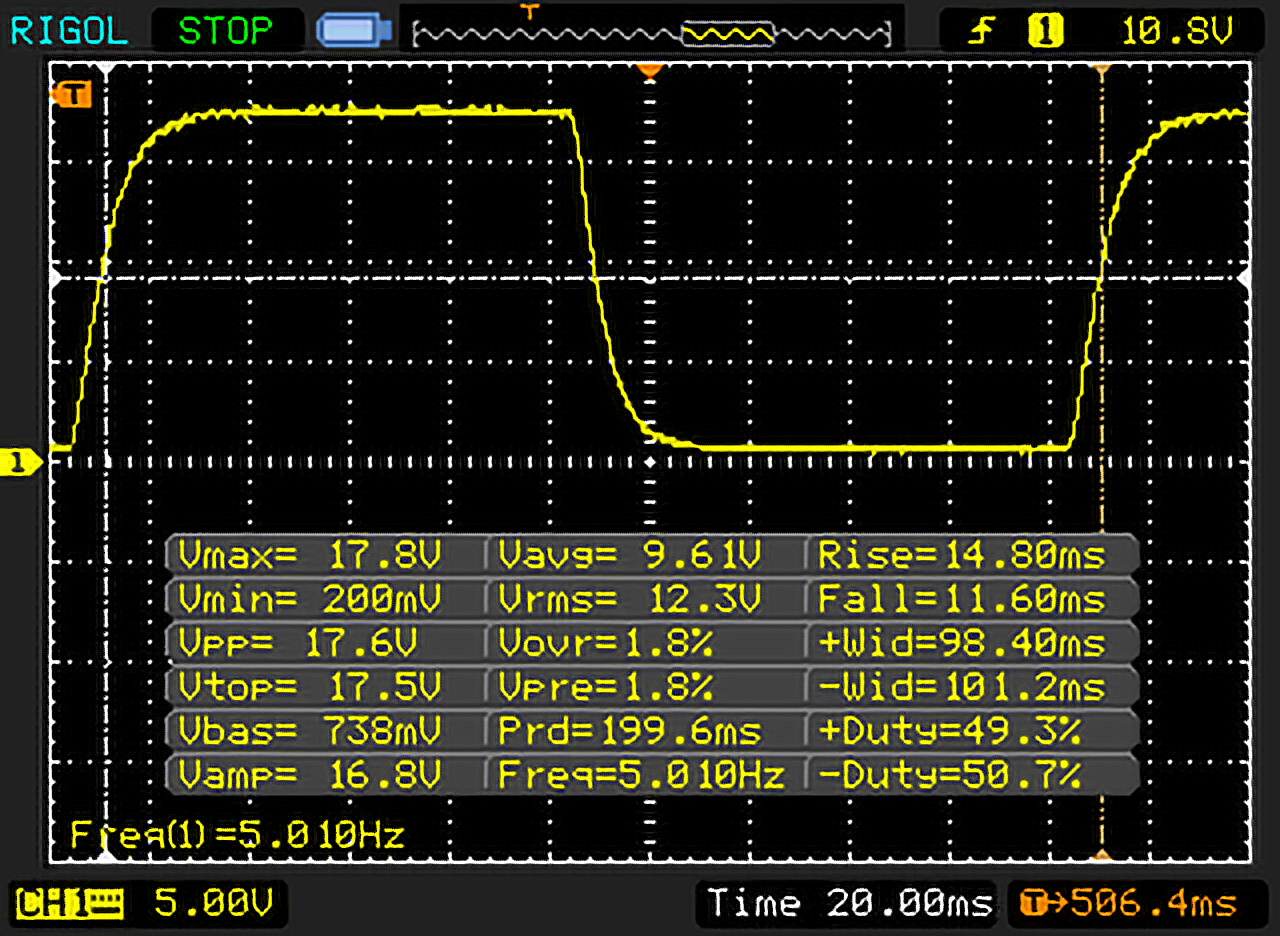Click the Vmax= 17.8V measurement

click(310, 554)
